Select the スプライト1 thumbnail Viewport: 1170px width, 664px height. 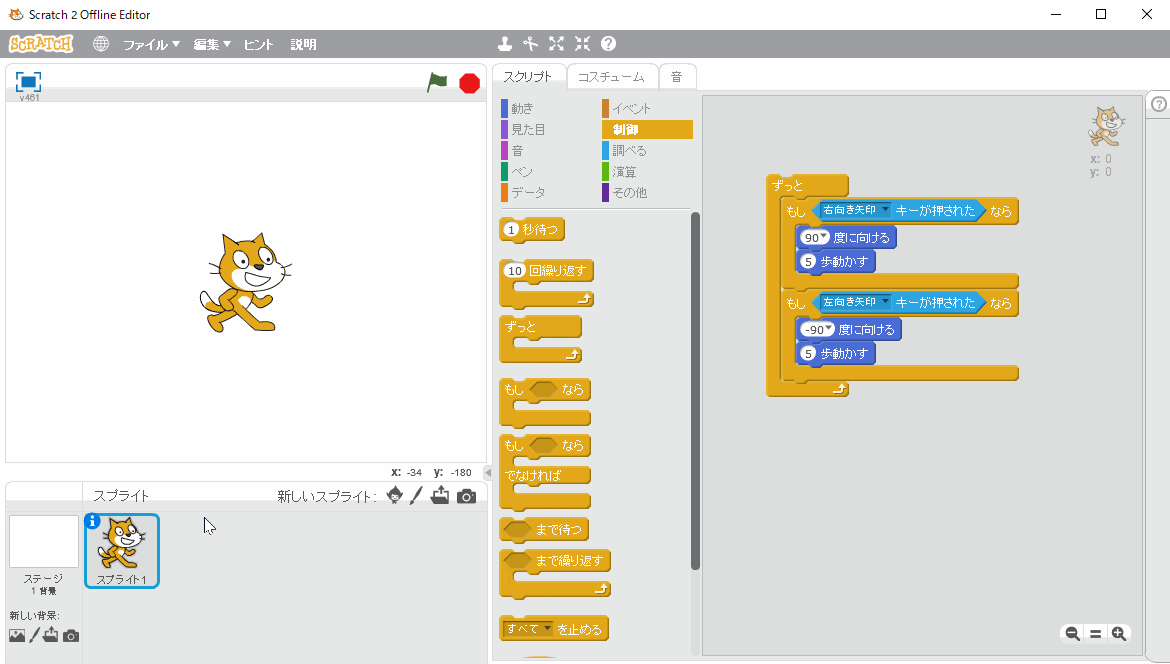click(x=122, y=551)
